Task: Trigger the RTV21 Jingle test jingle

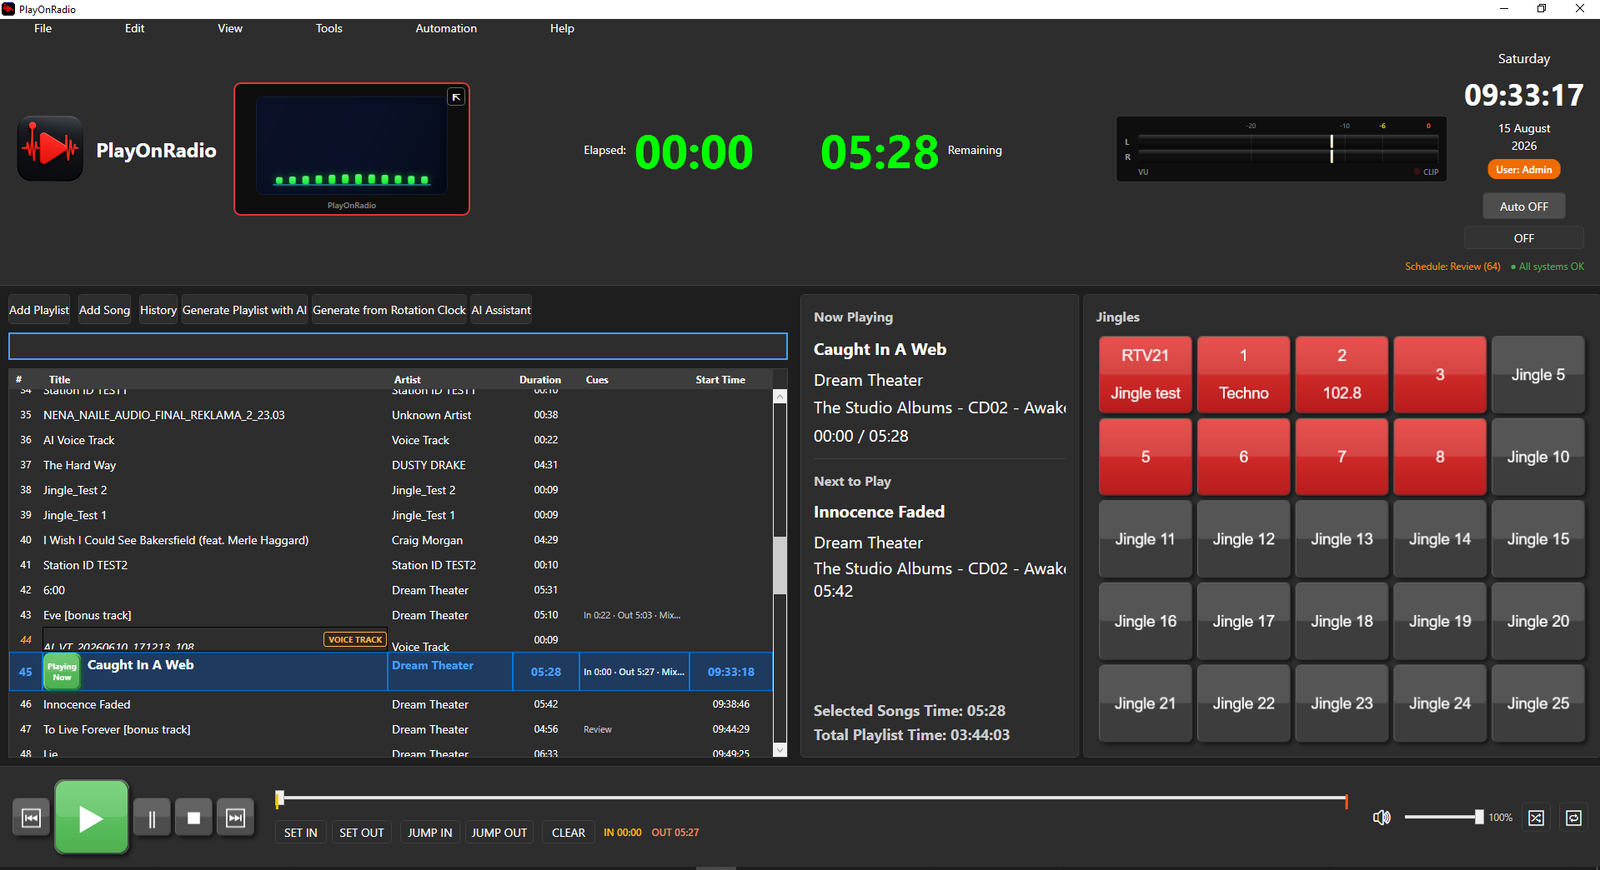Action: pyautogui.click(x=1145, y=375)
